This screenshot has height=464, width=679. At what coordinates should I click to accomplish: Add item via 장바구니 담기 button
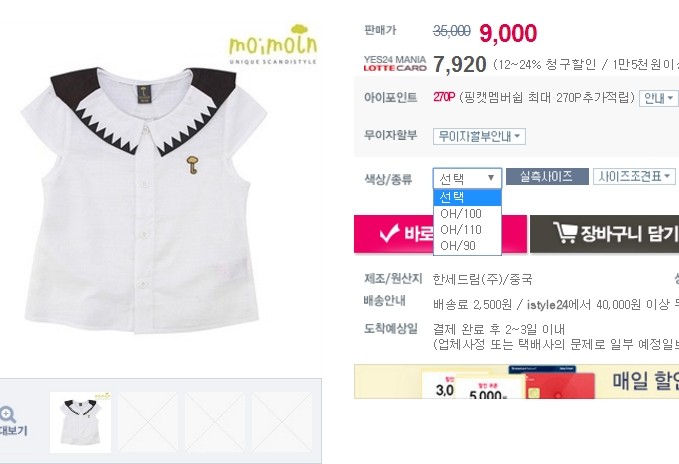coord(605,234)
